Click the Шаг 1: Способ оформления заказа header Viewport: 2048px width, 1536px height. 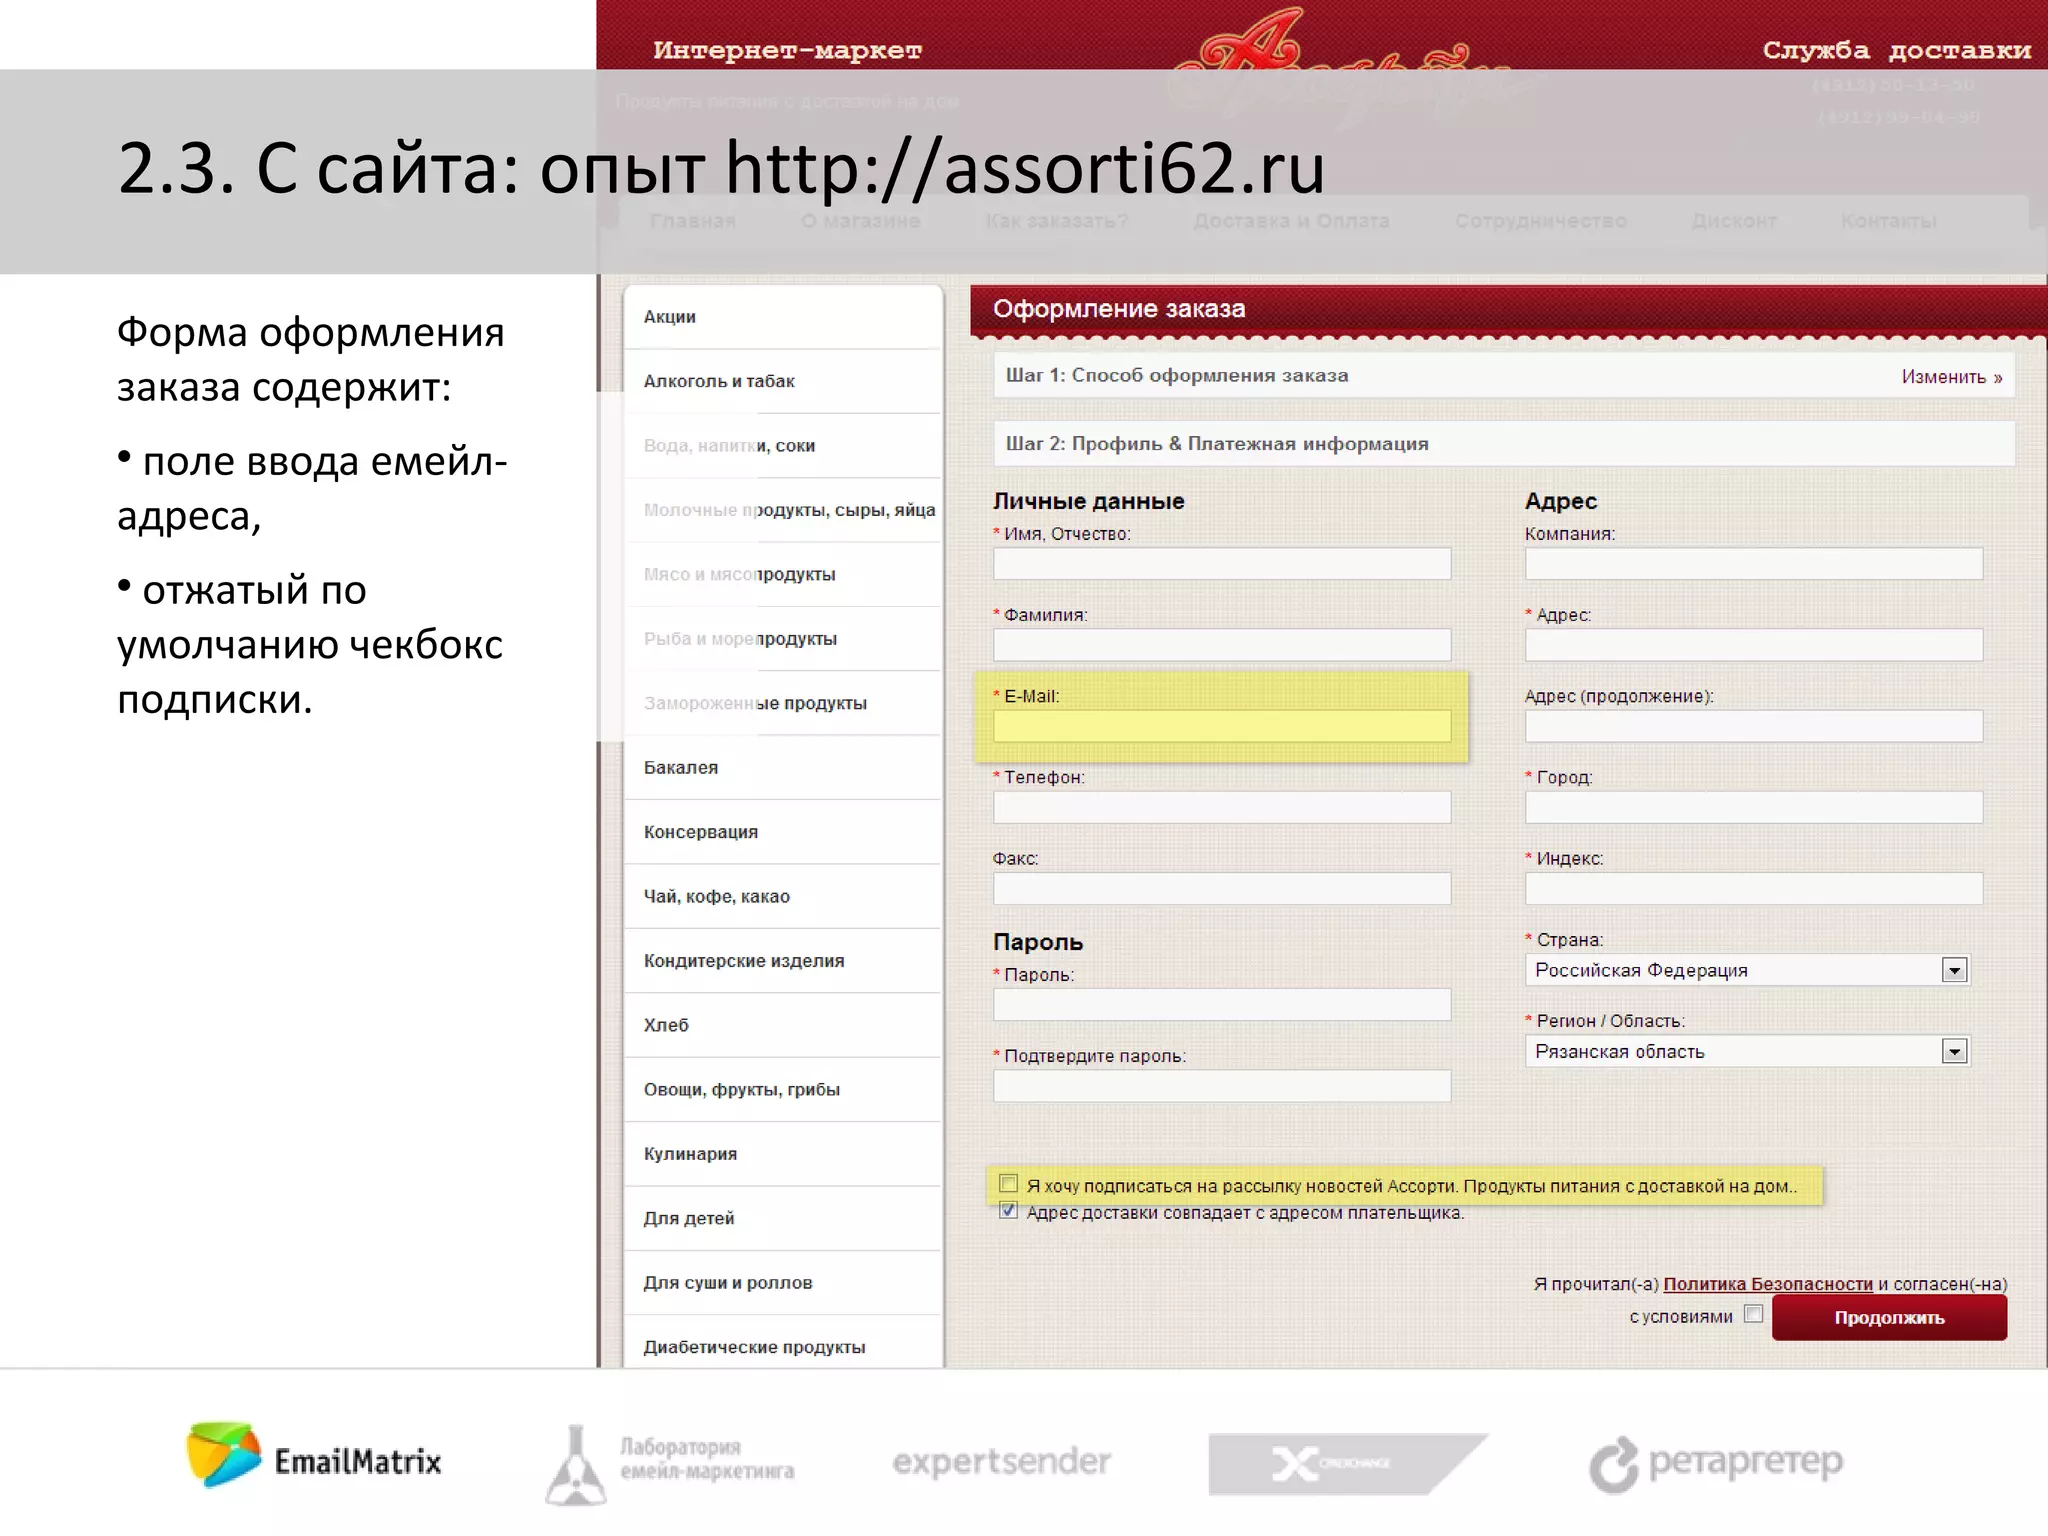(1504, 376)
